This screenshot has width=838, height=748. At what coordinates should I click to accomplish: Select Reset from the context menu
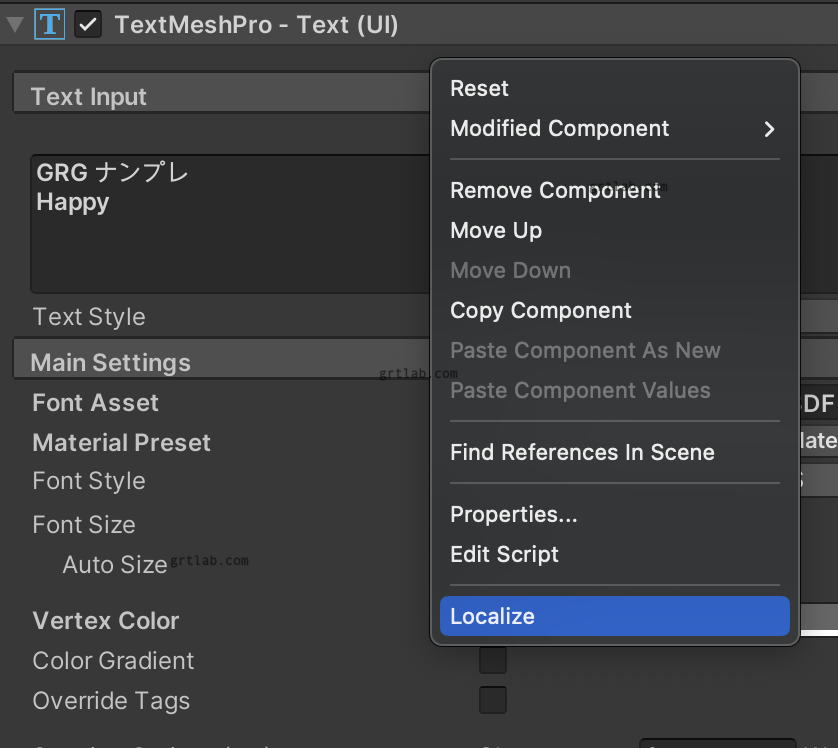(480, 88)
